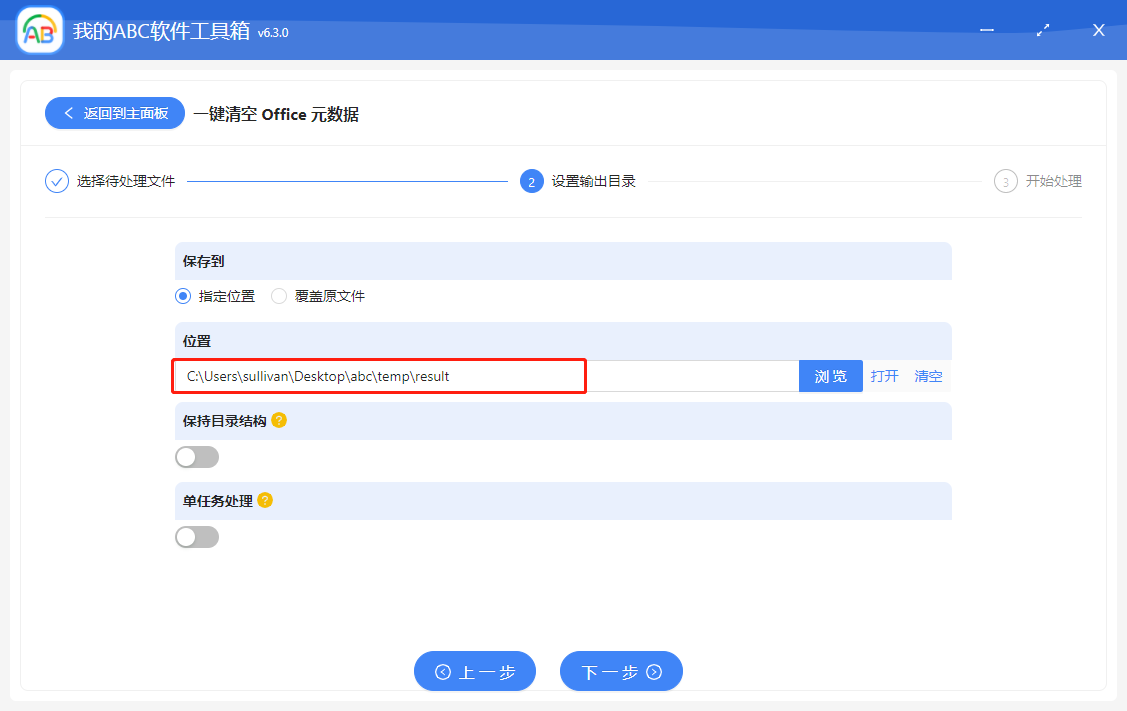Click the 开始处理 step label
Screen dimensions: 1127x711
pyautogui.click(x=1048, y=181)
